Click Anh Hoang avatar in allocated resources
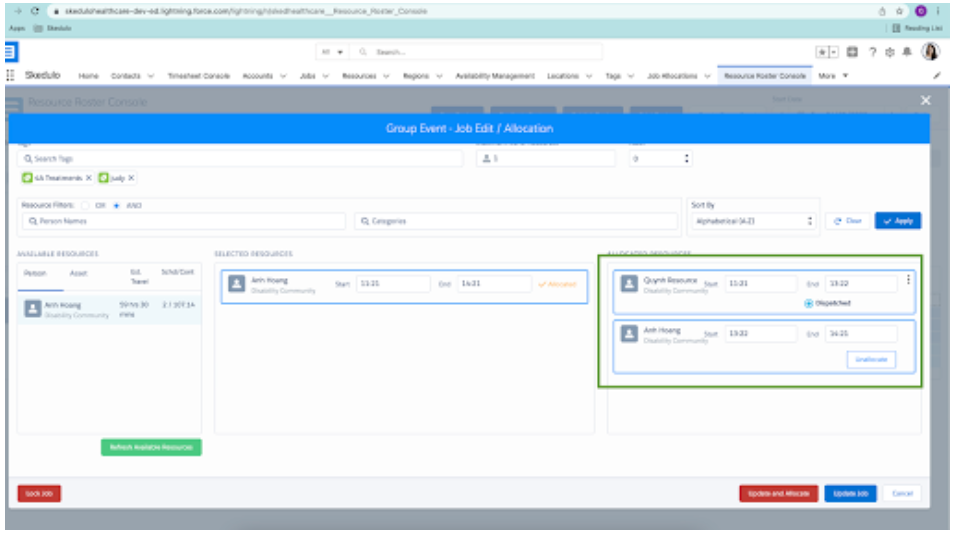This screenshot has height=533, width=953. 629,333
